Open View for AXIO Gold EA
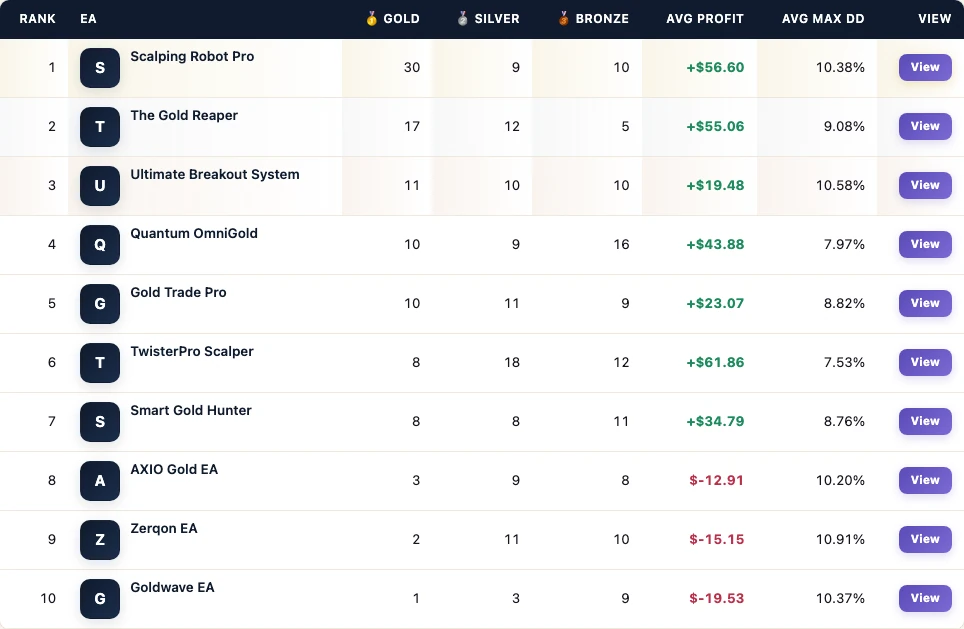Screen dimensions: 964x629 (x=925, y=480)
